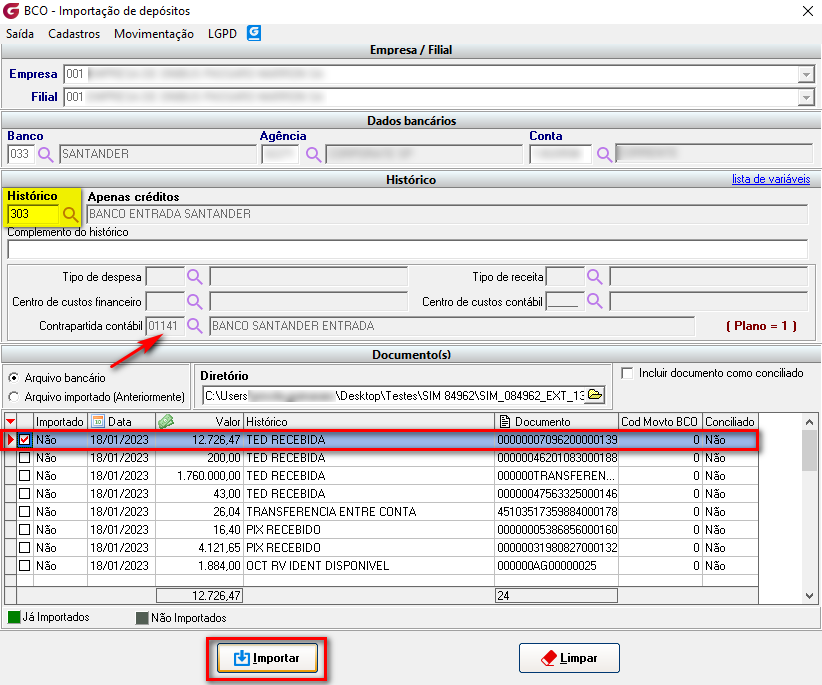Check the 16,40 PIX RECEBIDO row
Screen dimensions: 822x685
[x=25, y=530]
